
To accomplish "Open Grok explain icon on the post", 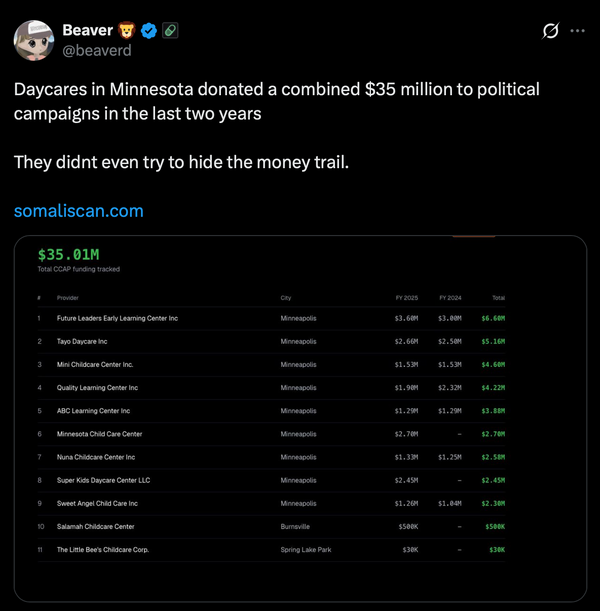I will 550,31.
